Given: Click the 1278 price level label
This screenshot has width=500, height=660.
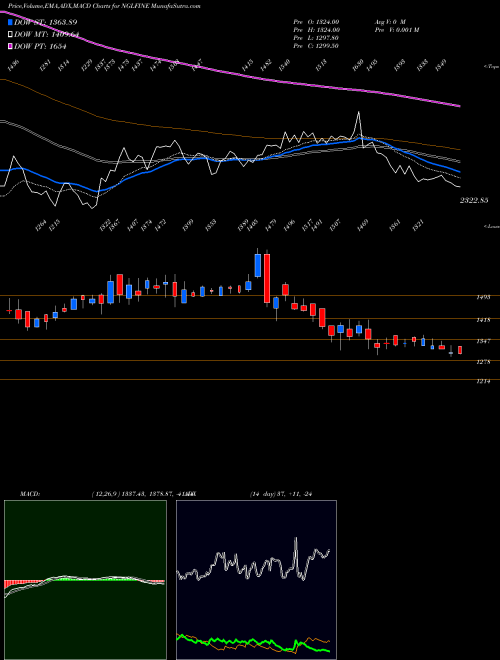Looking at the screenshot, I should [483, 362].
